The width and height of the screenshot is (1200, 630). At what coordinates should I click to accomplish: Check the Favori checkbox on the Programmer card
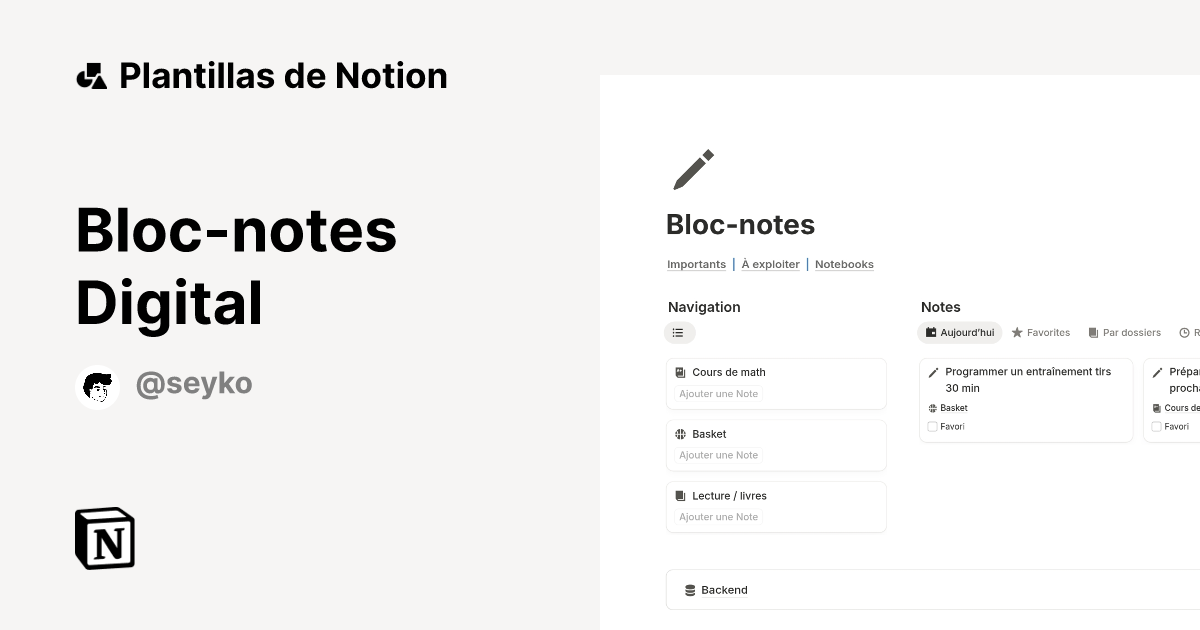(x=933, y=426)
